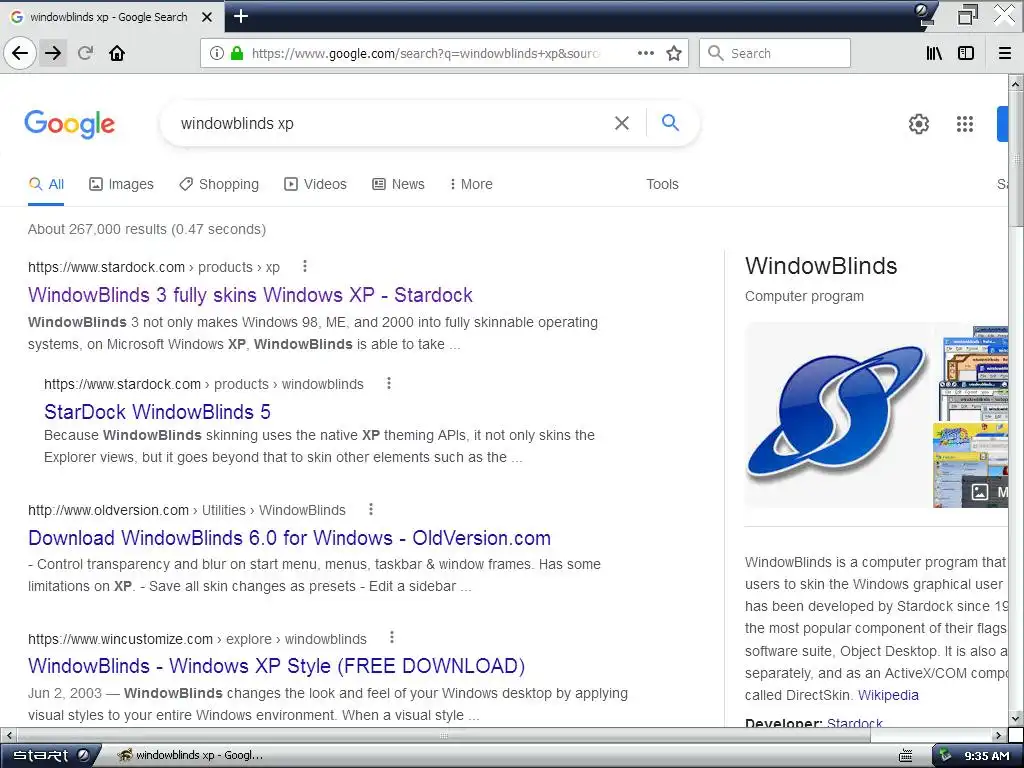Open the image gallery icon on WindowBlinds thumbnails
This screenshot has height=768, width=1024.
click(x=980, y=492)
